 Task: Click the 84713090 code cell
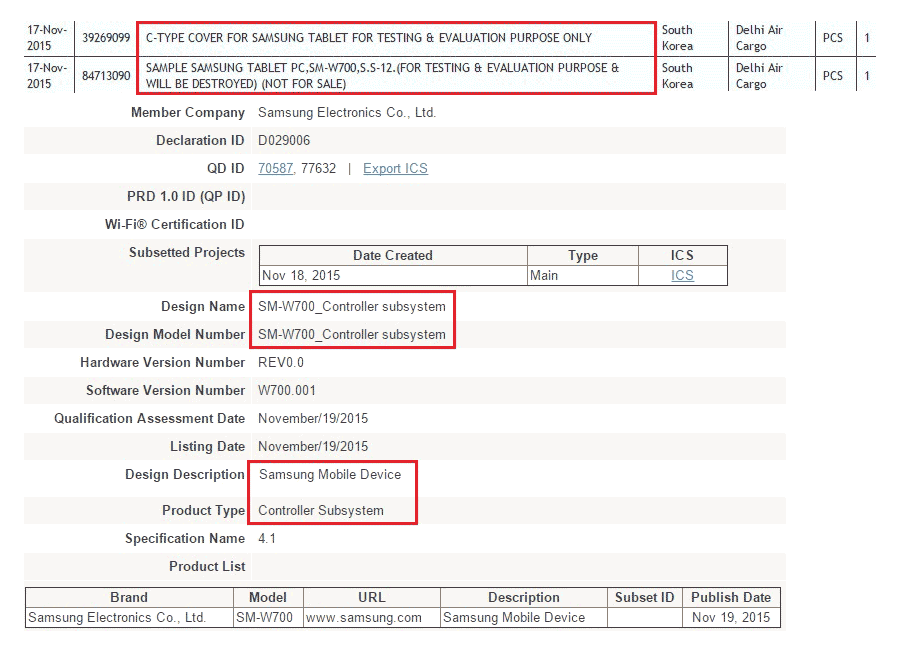point(106,76)
